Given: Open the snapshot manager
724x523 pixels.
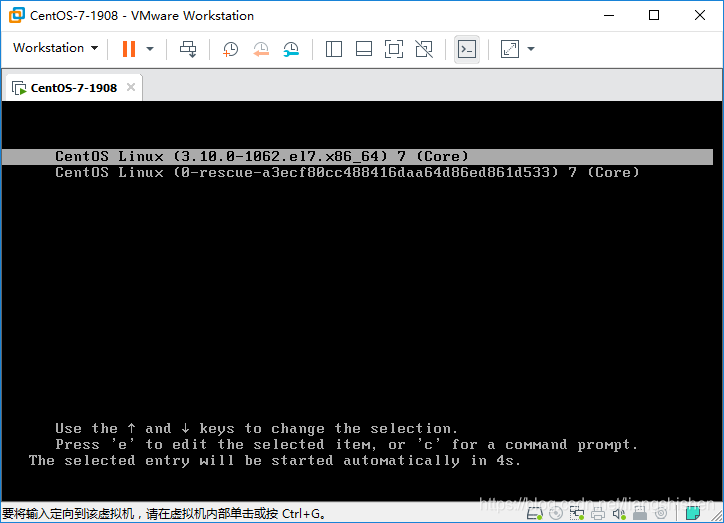Looking at the screenshot, I should (291, 49).
